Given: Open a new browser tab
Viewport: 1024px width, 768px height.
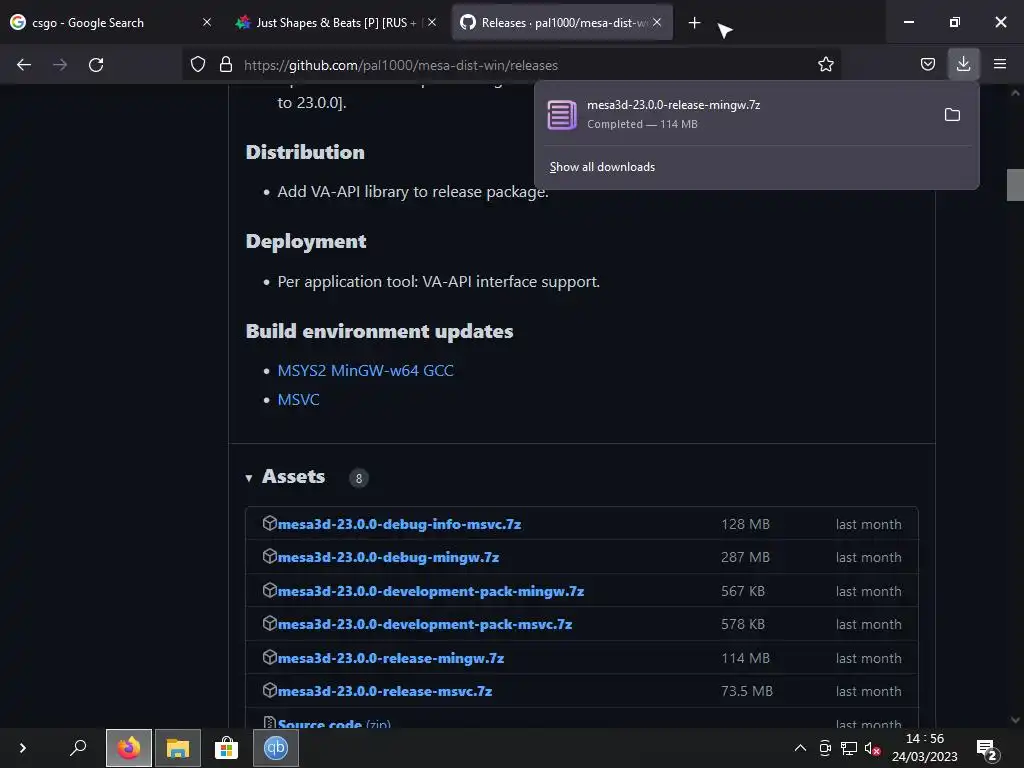Looking at the screenshot, I should tap(694, 23).
